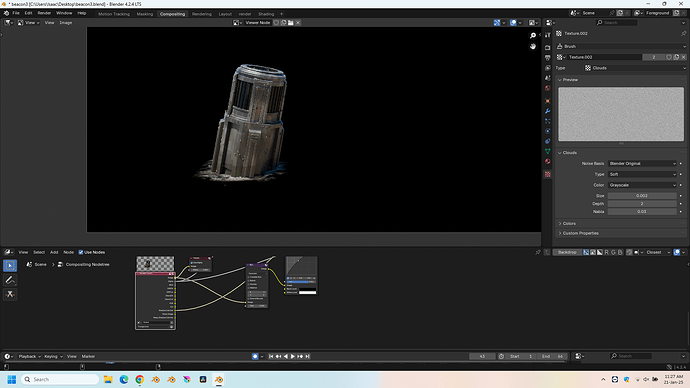Image resolution: width=690 pixels, height=388 pixels.
Task: Open the clouds Type Soft dropdown
Action: (642, 174)
